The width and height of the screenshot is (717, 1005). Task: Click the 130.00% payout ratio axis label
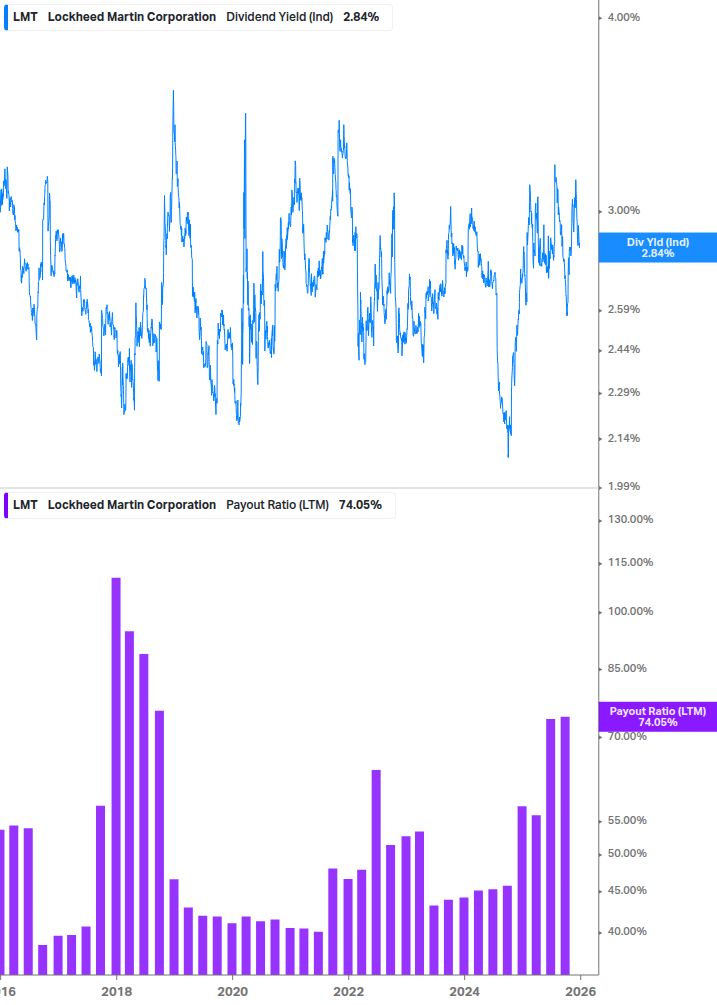click(630, 519)
